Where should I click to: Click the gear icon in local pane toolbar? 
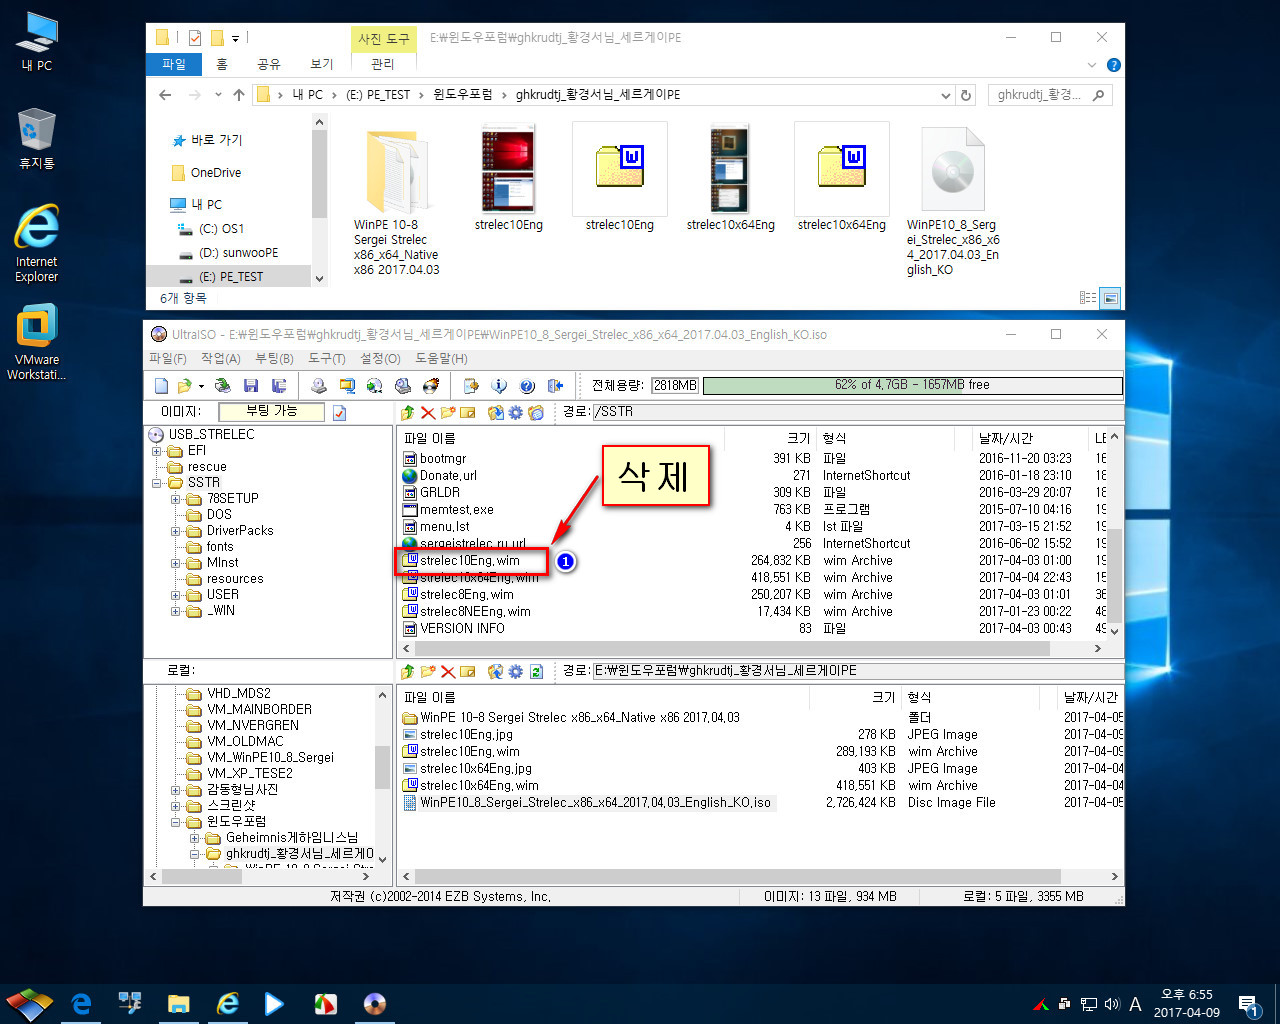click(x=516, y=671)
